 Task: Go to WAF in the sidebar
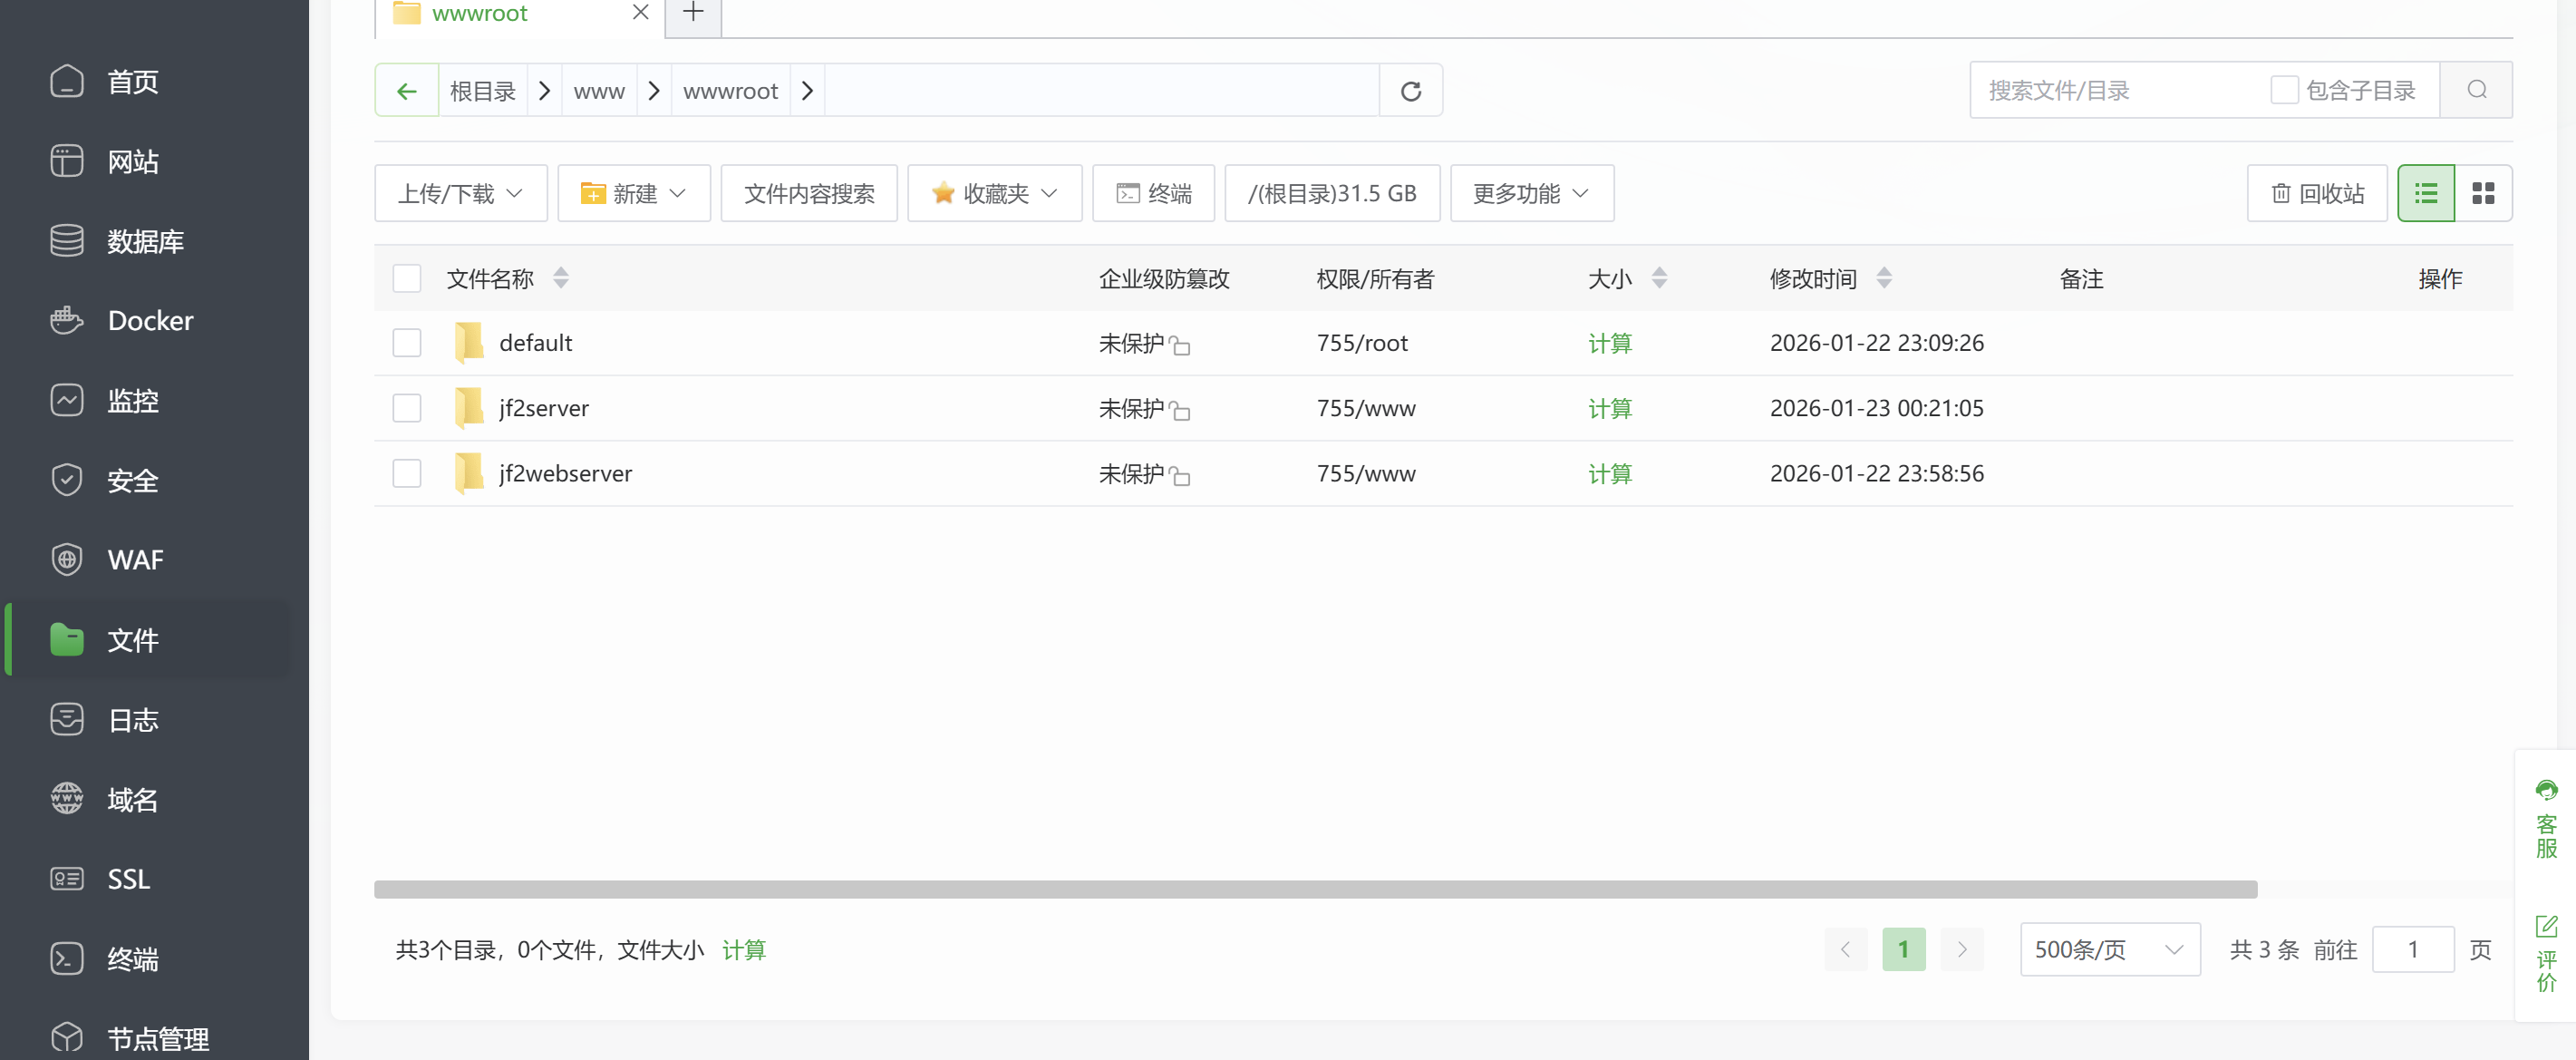point(135,559)
